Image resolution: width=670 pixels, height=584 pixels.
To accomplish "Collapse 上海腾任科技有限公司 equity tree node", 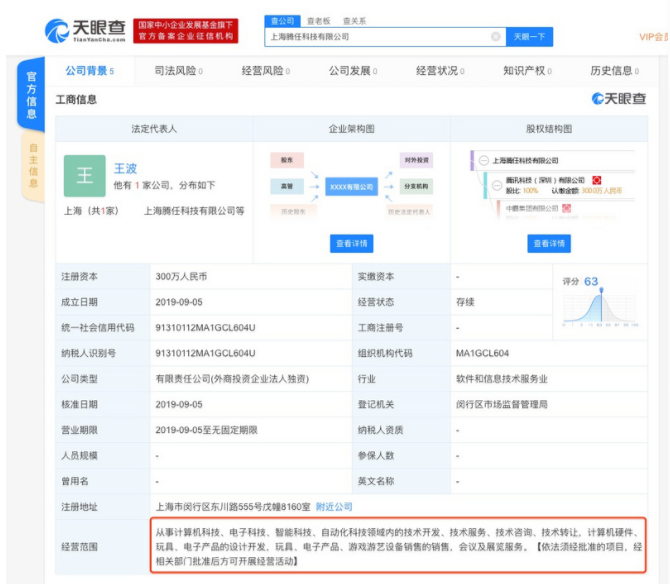I will click(484, 161).
